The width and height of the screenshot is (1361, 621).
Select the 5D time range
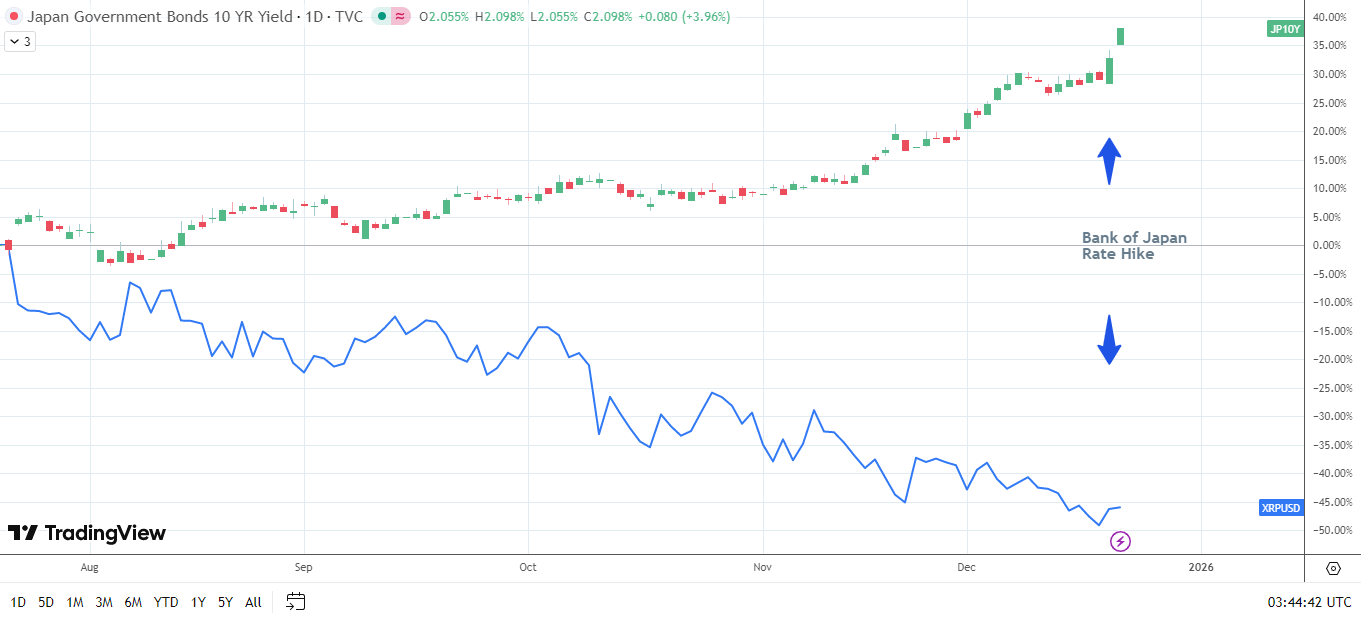(46, 602)
